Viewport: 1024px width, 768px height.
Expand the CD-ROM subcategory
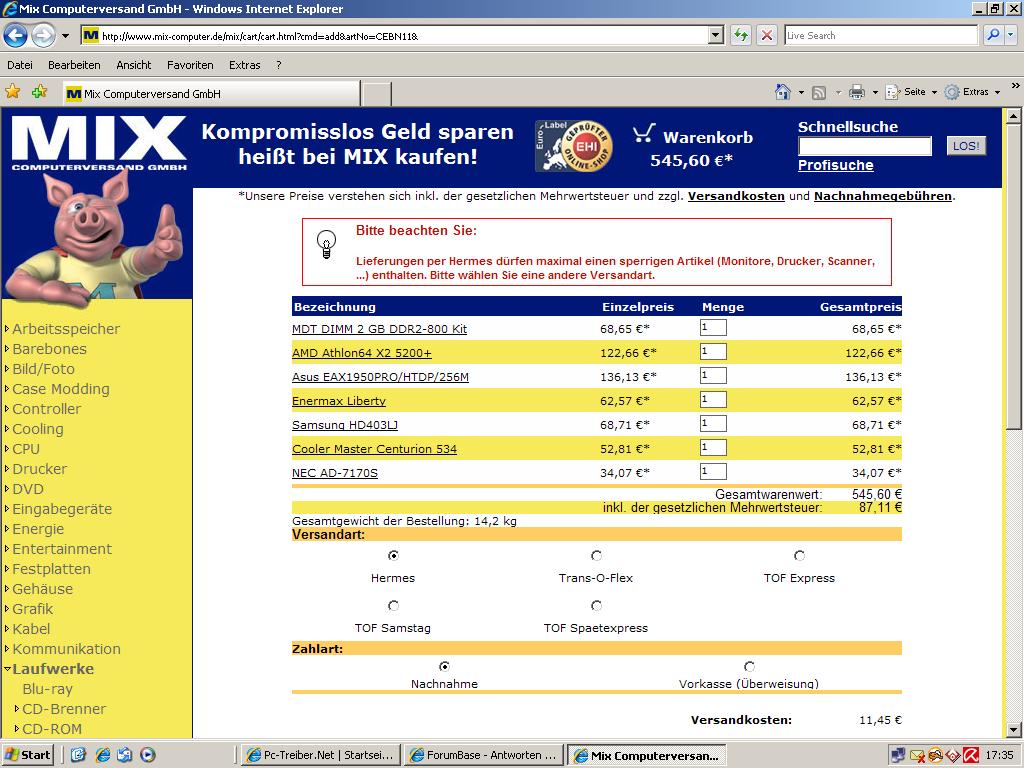(x=17, y=729)
